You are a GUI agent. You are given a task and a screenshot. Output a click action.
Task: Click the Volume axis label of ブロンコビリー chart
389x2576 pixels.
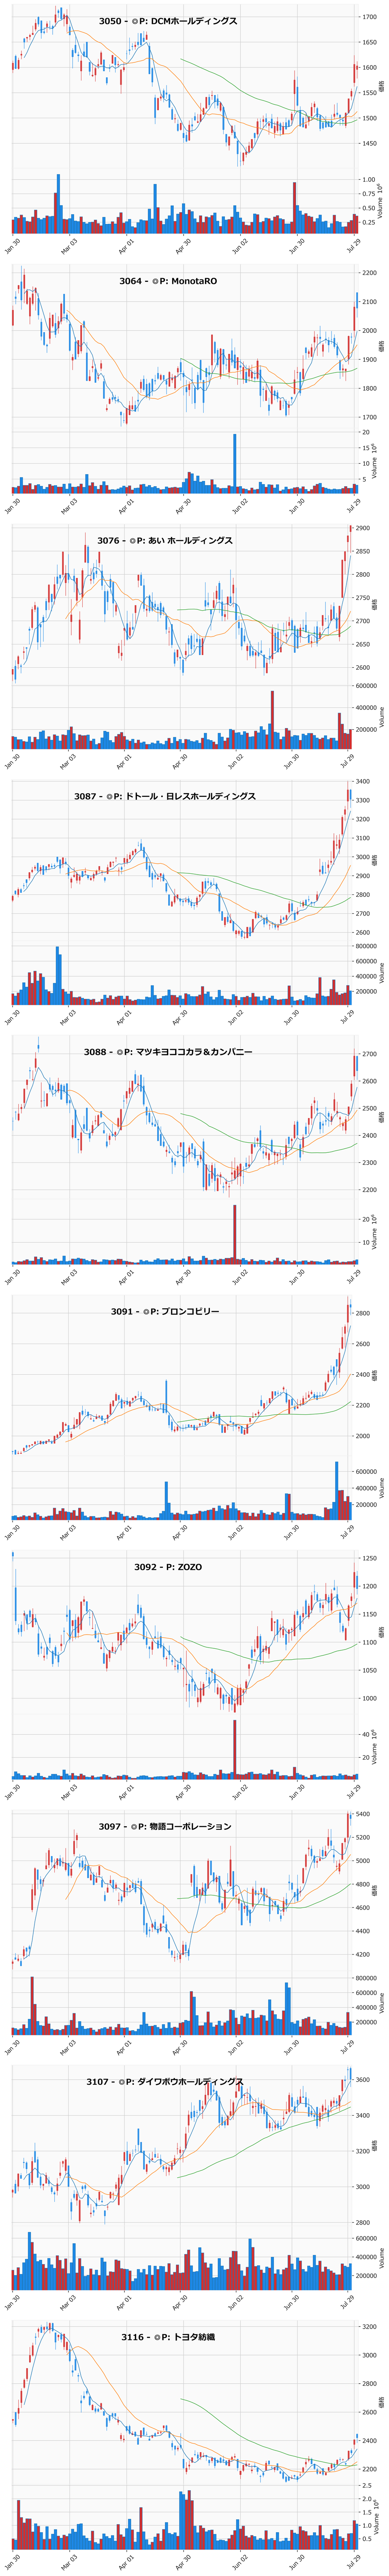point(381,1489)
